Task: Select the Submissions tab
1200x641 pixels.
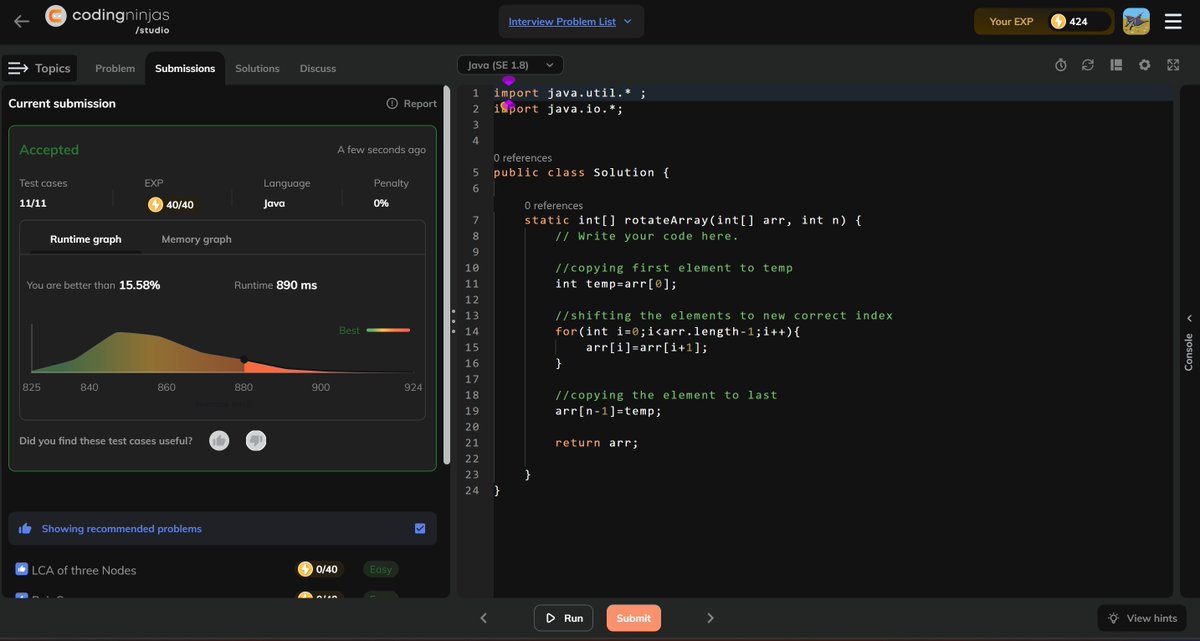Action: [185, 68]
